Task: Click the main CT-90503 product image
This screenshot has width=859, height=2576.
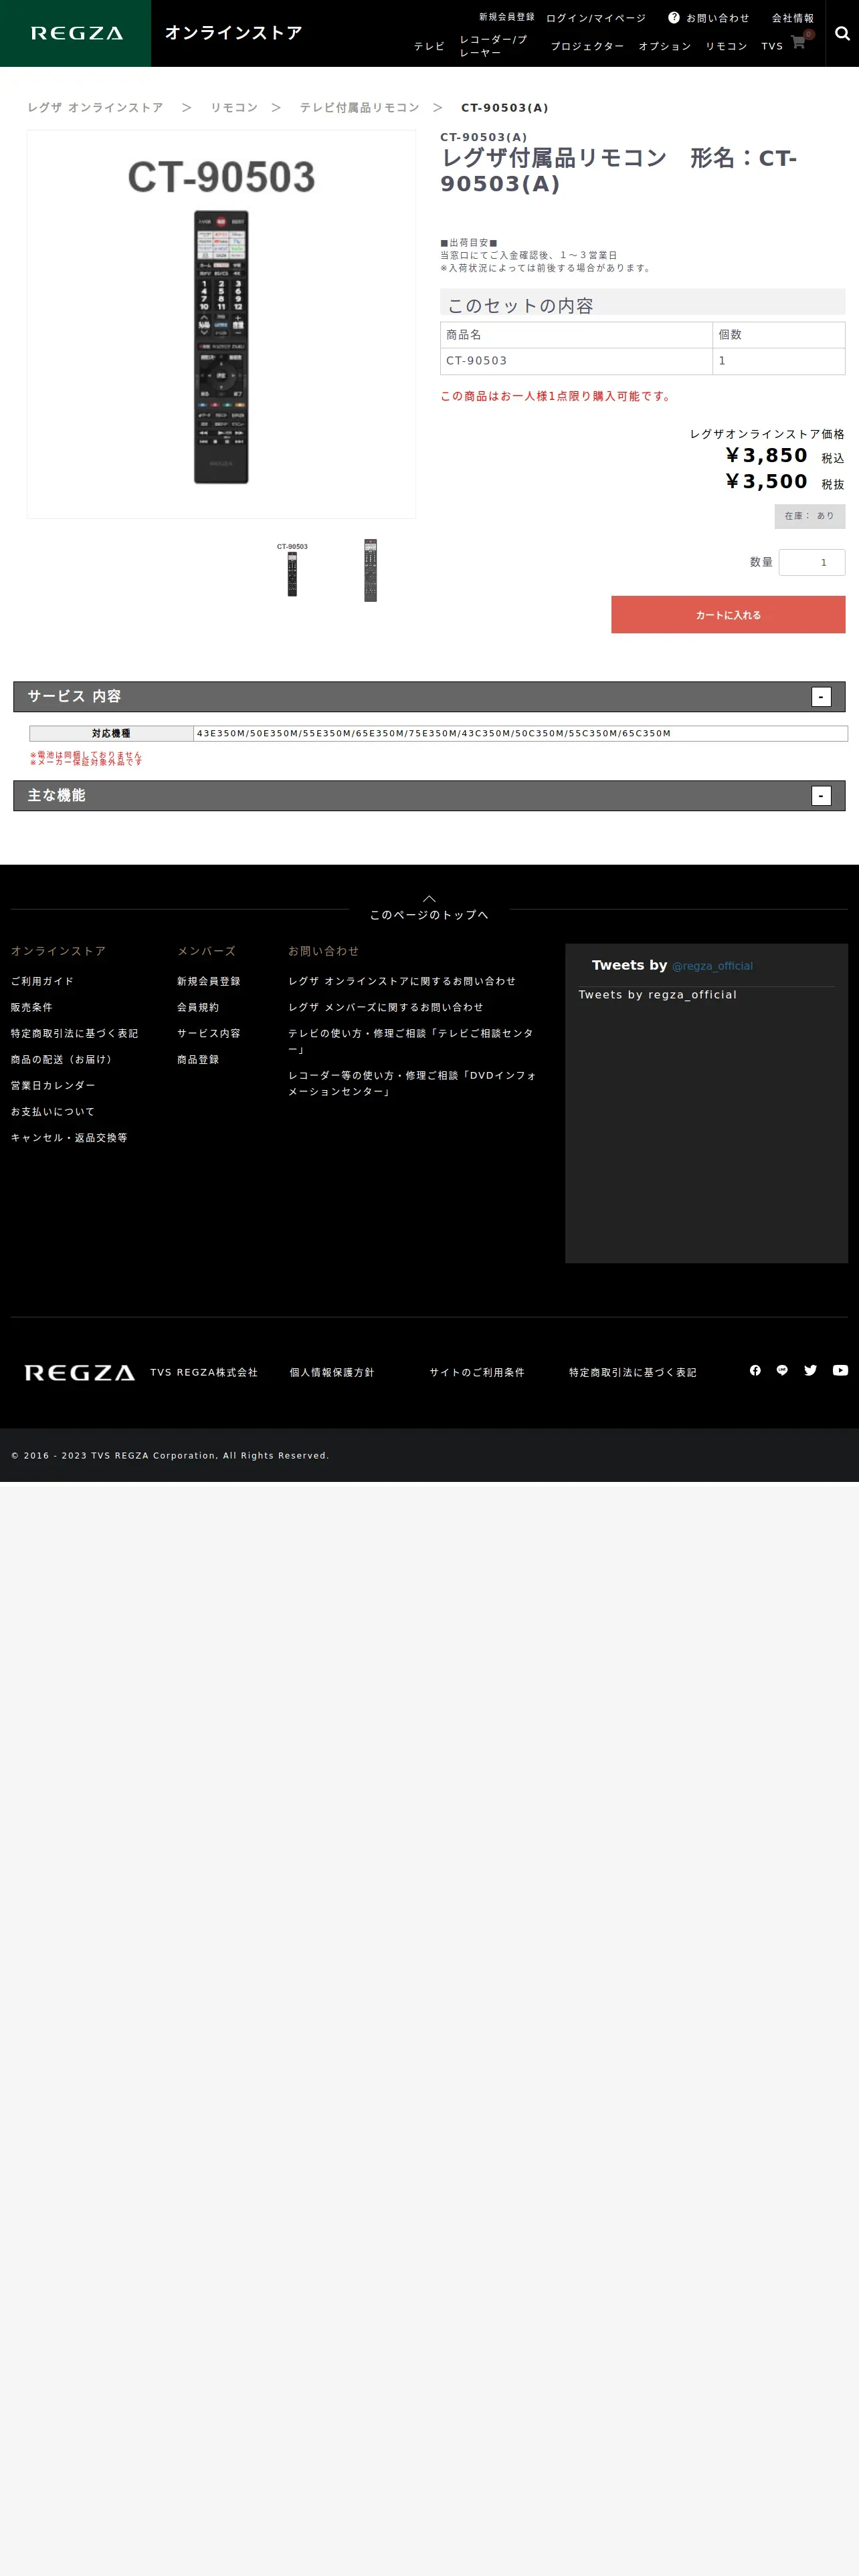Action: coord(221,324)
